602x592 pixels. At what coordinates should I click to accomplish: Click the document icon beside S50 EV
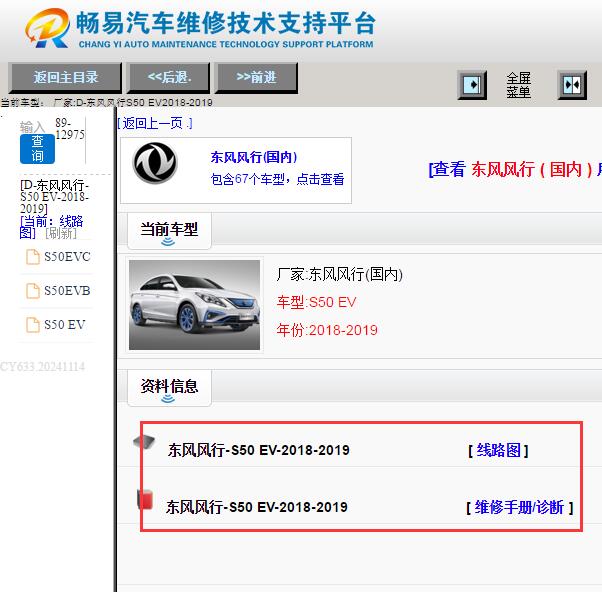coord(33,325)
